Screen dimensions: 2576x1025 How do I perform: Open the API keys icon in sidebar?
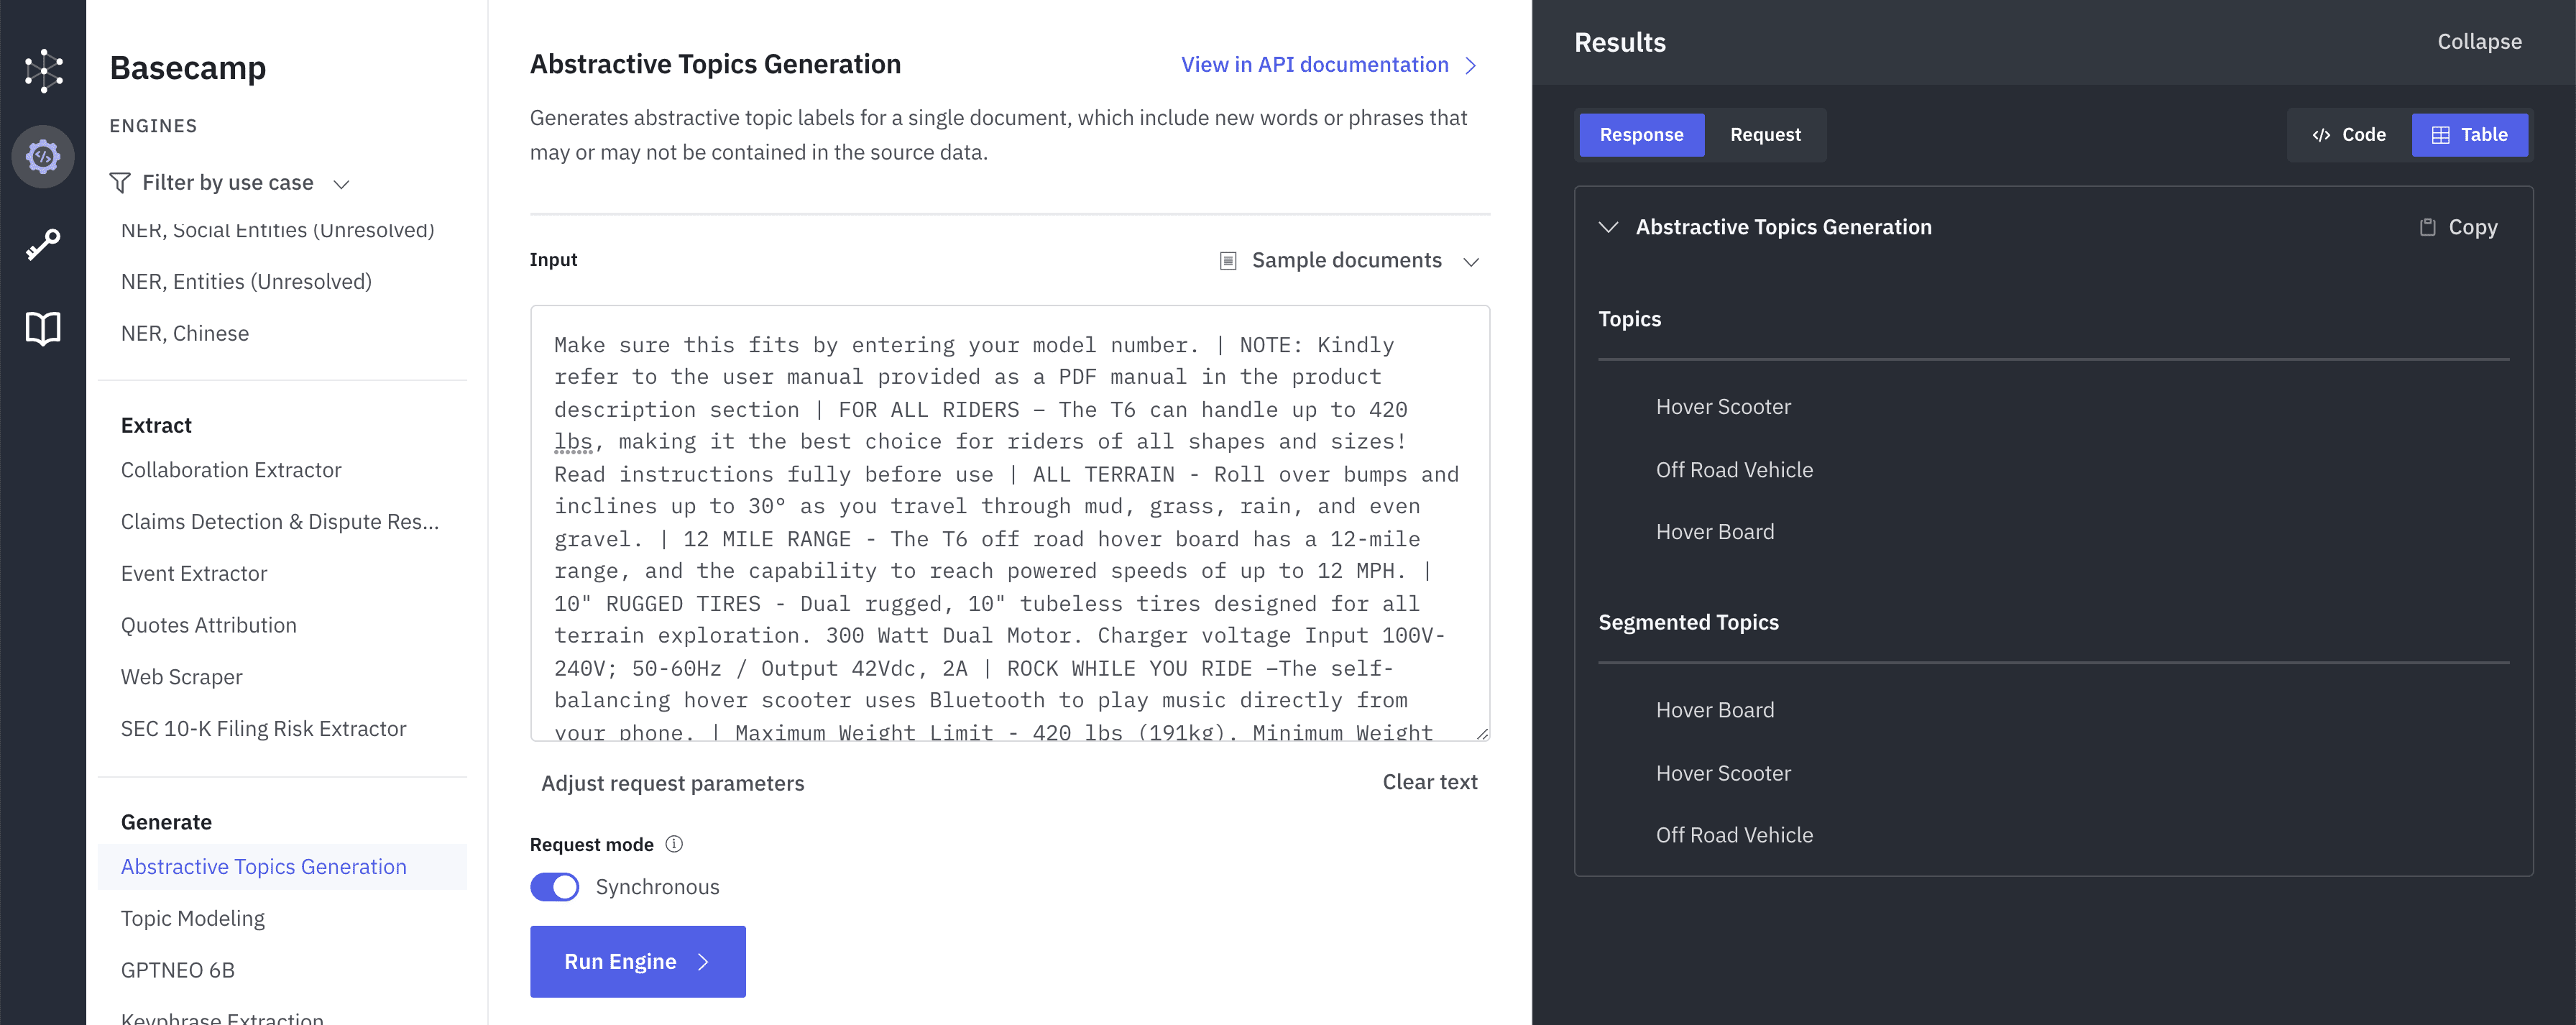(x=43, y=243)
